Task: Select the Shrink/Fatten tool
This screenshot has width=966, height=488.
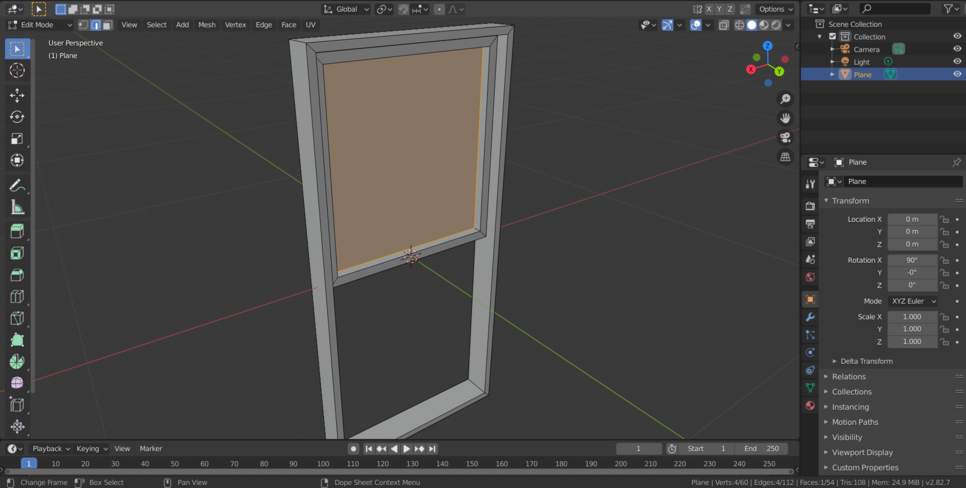Action: point(17,426)
